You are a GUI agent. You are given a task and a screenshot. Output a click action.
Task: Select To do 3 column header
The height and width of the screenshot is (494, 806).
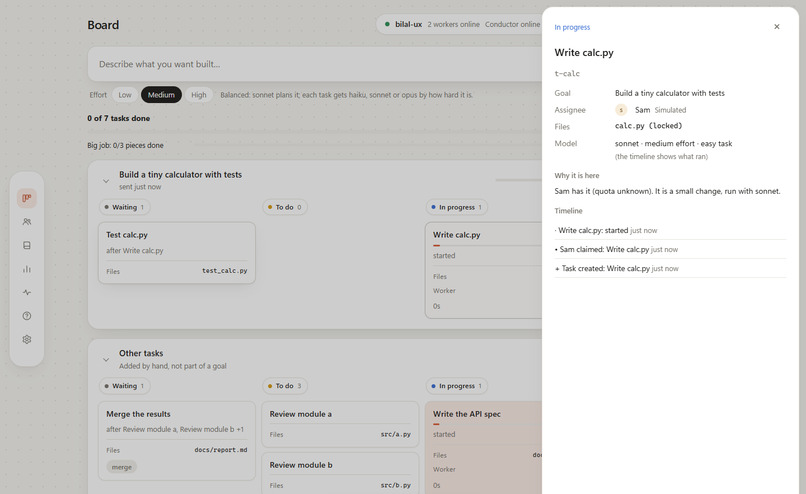tap(285, 386)
